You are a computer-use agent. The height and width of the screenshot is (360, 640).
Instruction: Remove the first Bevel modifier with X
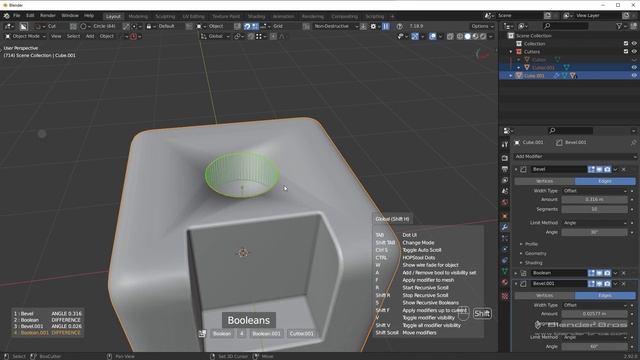624,169
